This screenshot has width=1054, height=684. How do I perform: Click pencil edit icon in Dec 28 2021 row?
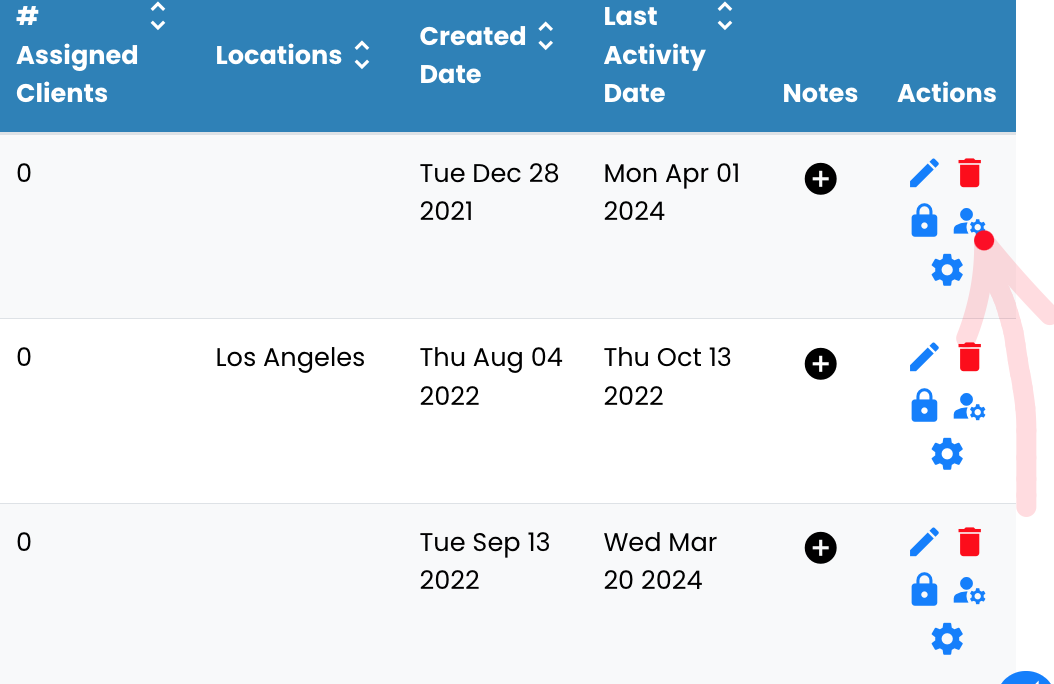(x=924, y=173)
